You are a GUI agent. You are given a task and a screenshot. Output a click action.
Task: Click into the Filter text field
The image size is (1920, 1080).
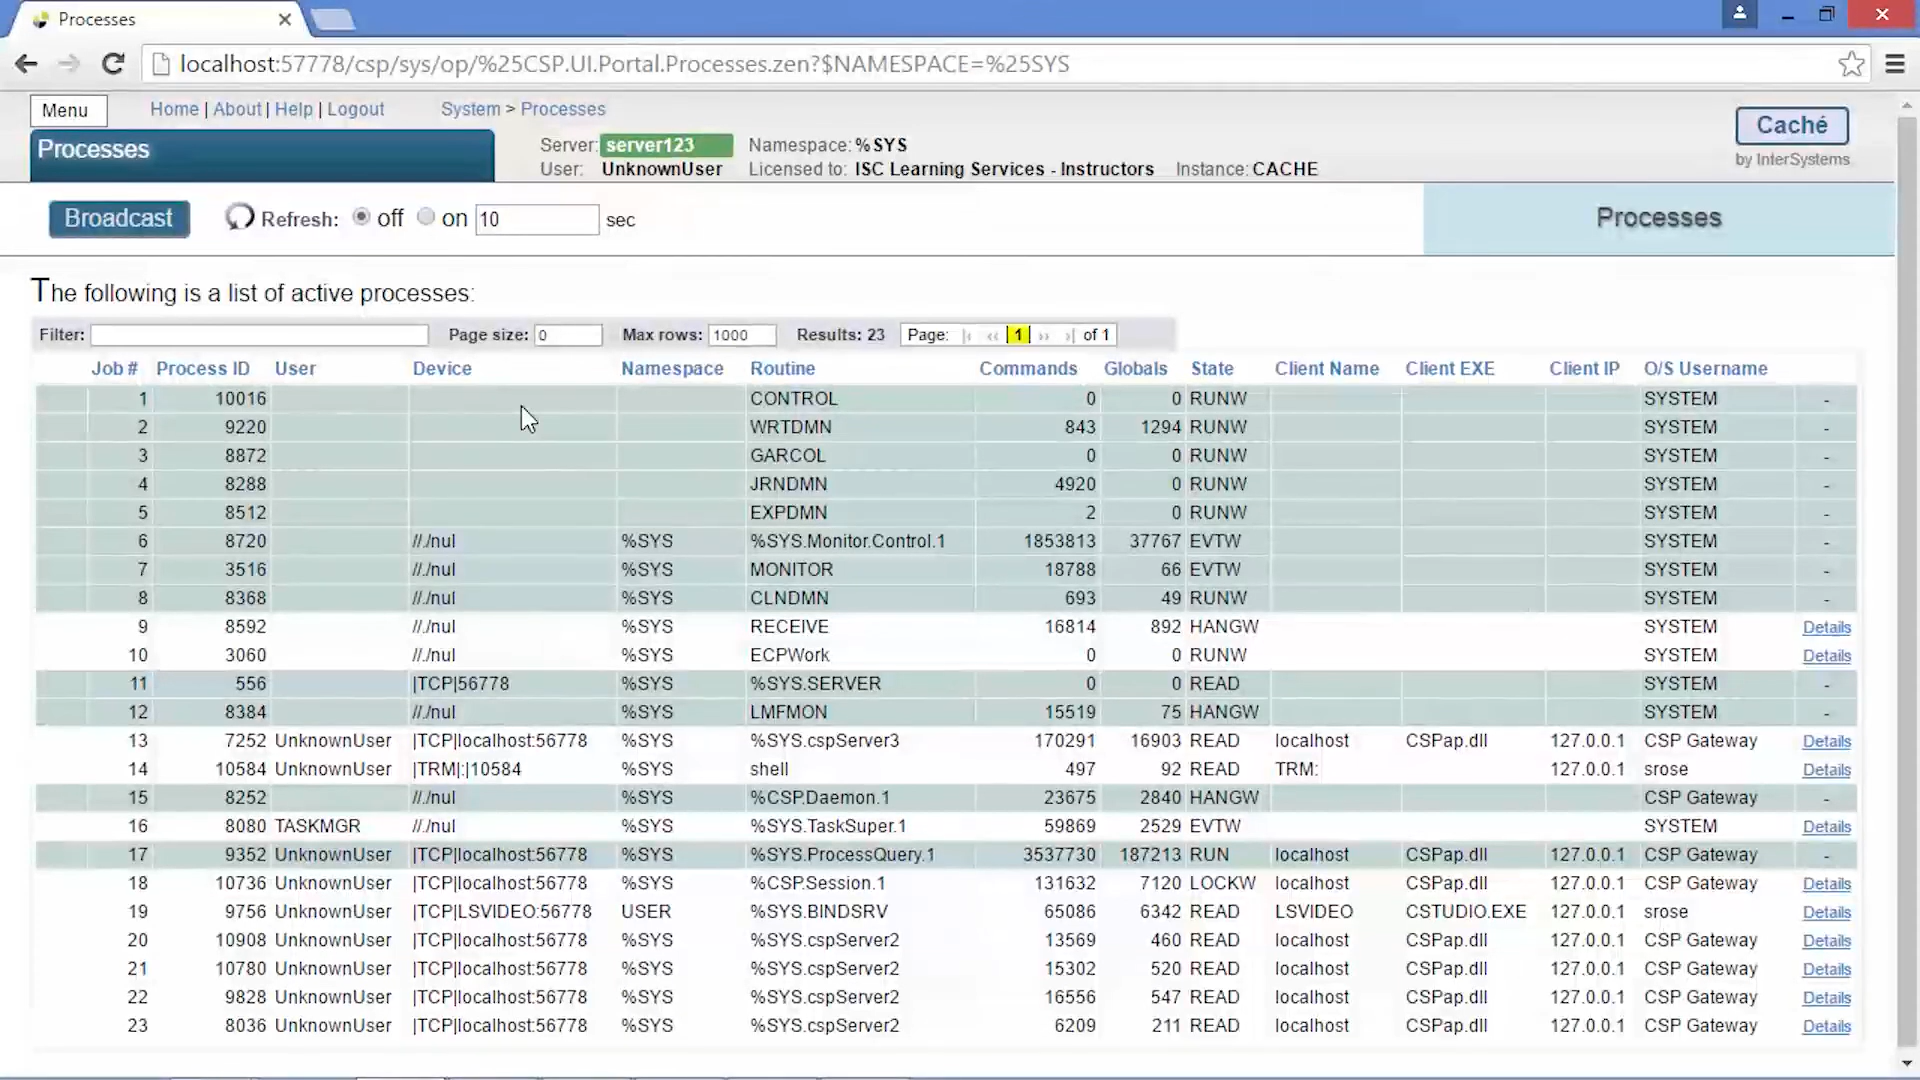tap(259, 335)
